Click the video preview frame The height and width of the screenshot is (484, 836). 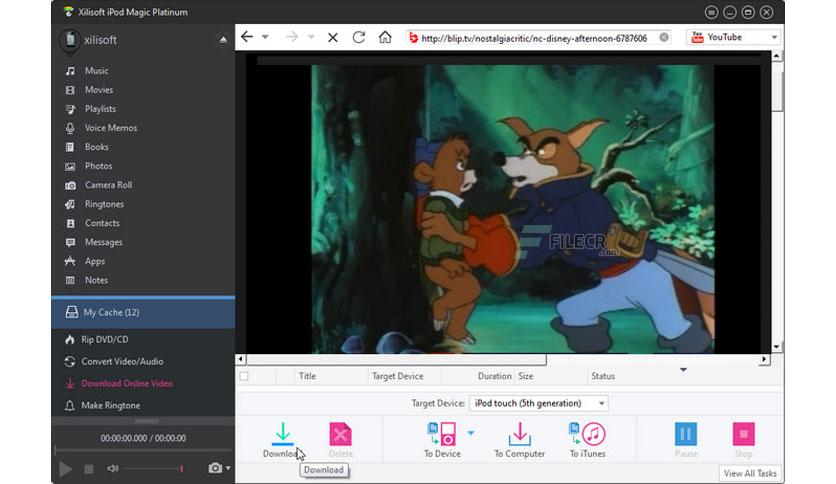(512, 209)
